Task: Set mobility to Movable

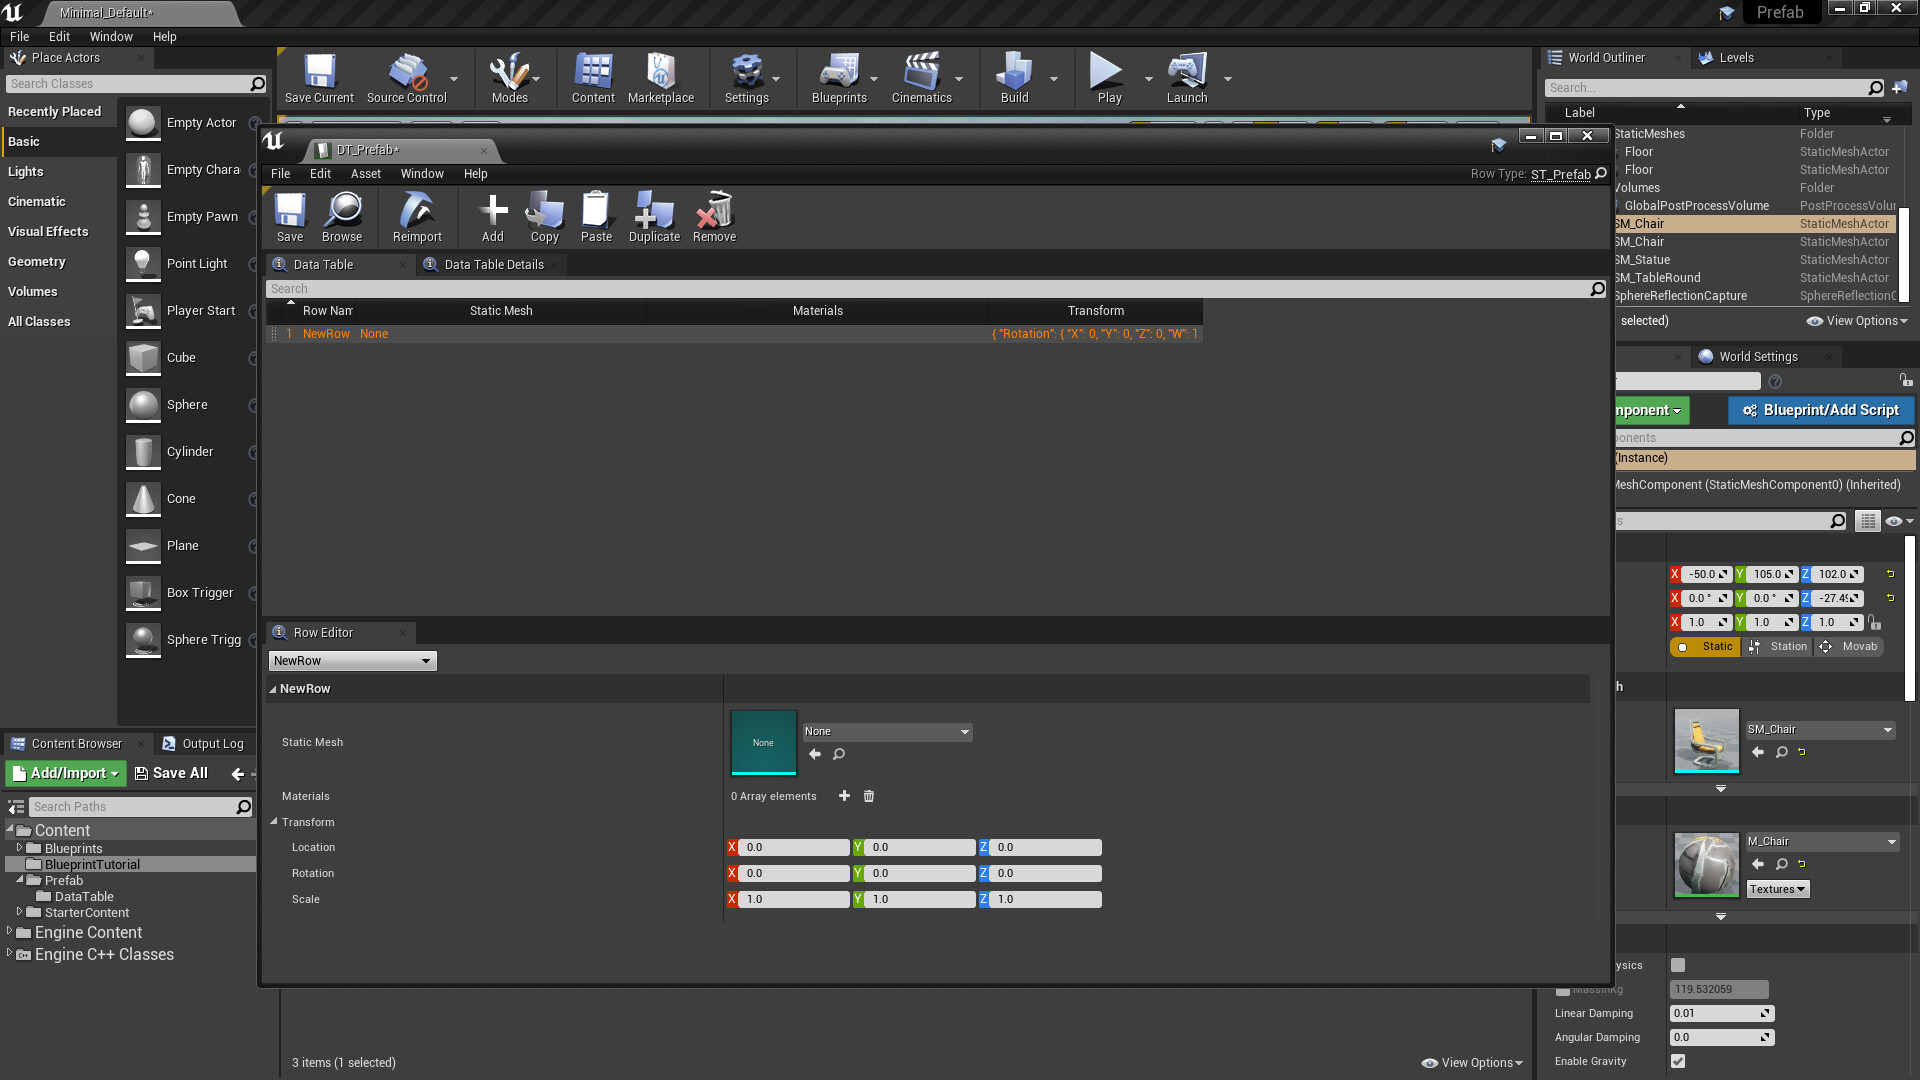Action: [1849, 647]
